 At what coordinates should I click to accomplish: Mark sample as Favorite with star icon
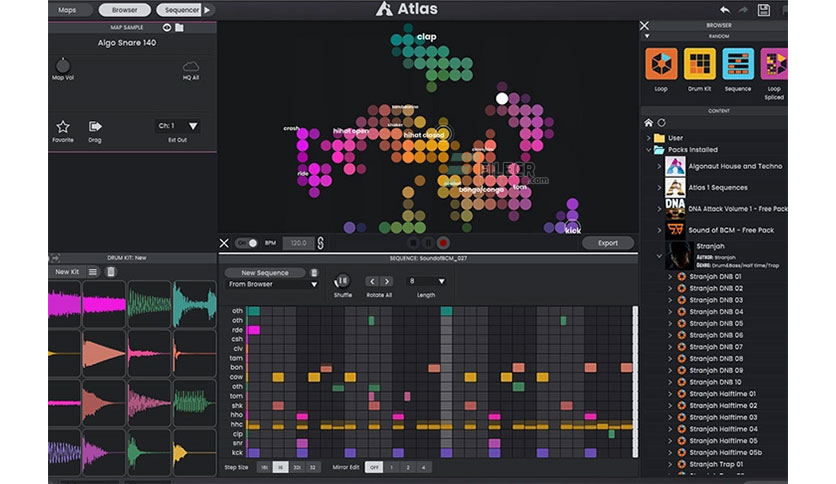63,127
